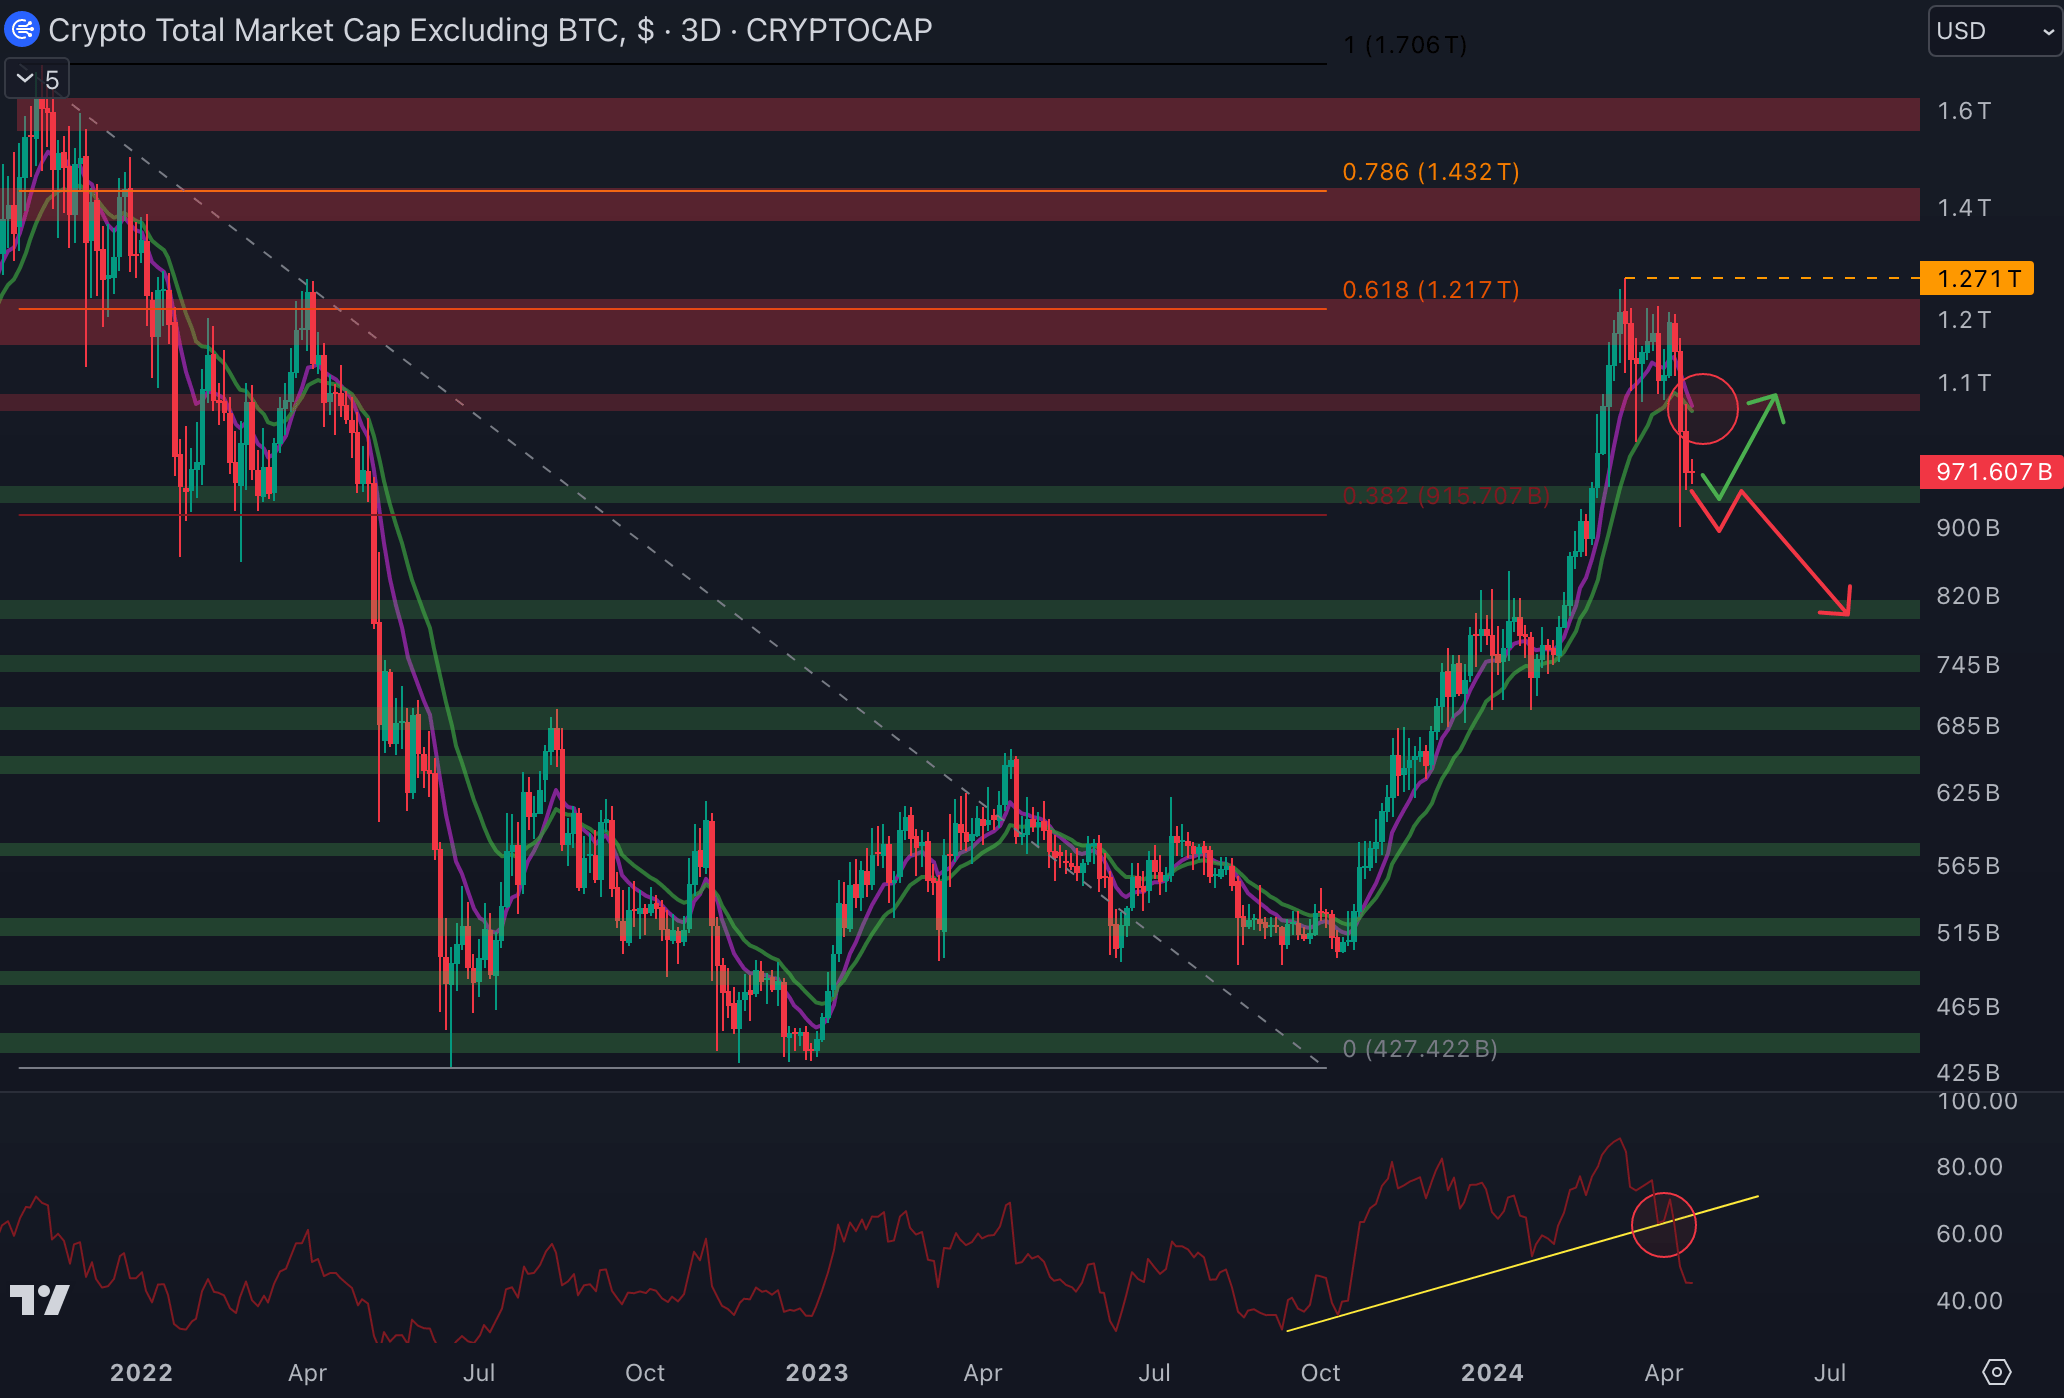Select the 0.618 (1.217 T) Fibonacci label
The image size is (2064, 1398).
coord(1430,290)
